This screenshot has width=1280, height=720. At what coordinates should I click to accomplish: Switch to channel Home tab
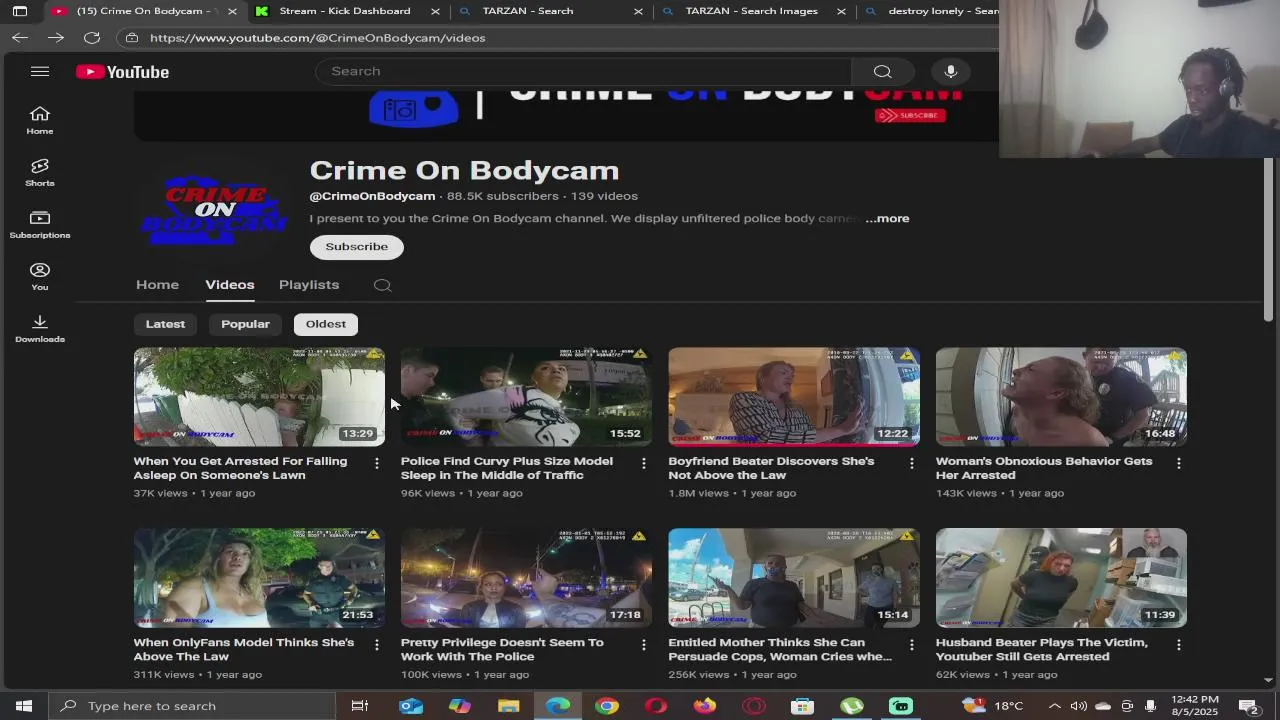click(157, 285)
